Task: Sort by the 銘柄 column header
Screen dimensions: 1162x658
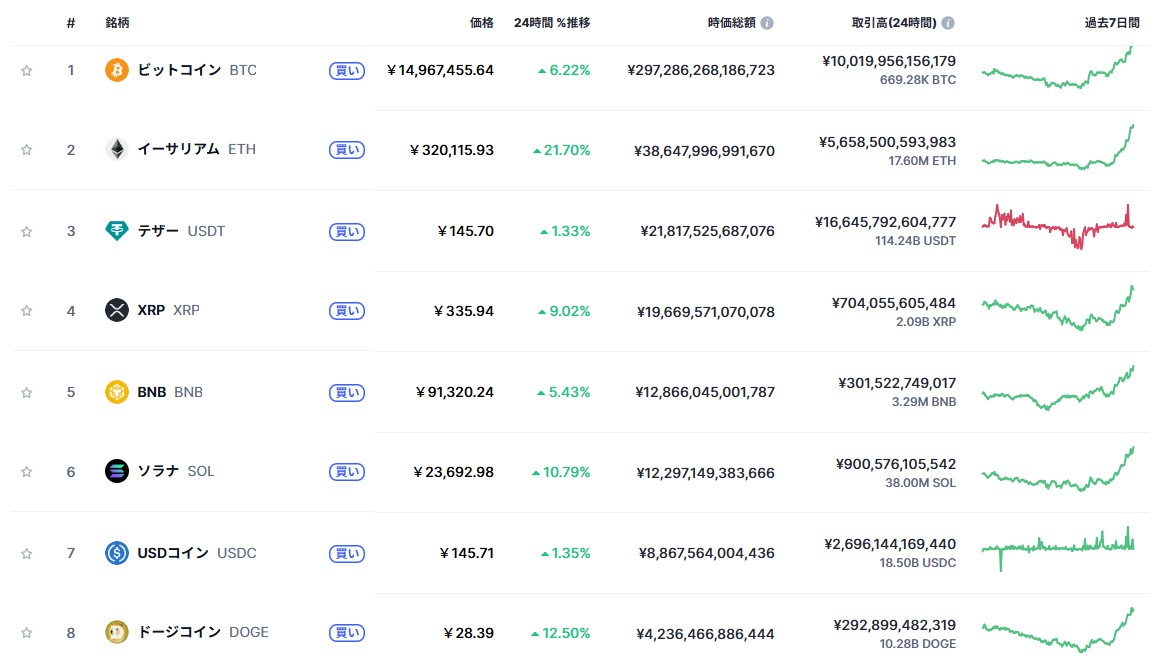Action: 117,23
